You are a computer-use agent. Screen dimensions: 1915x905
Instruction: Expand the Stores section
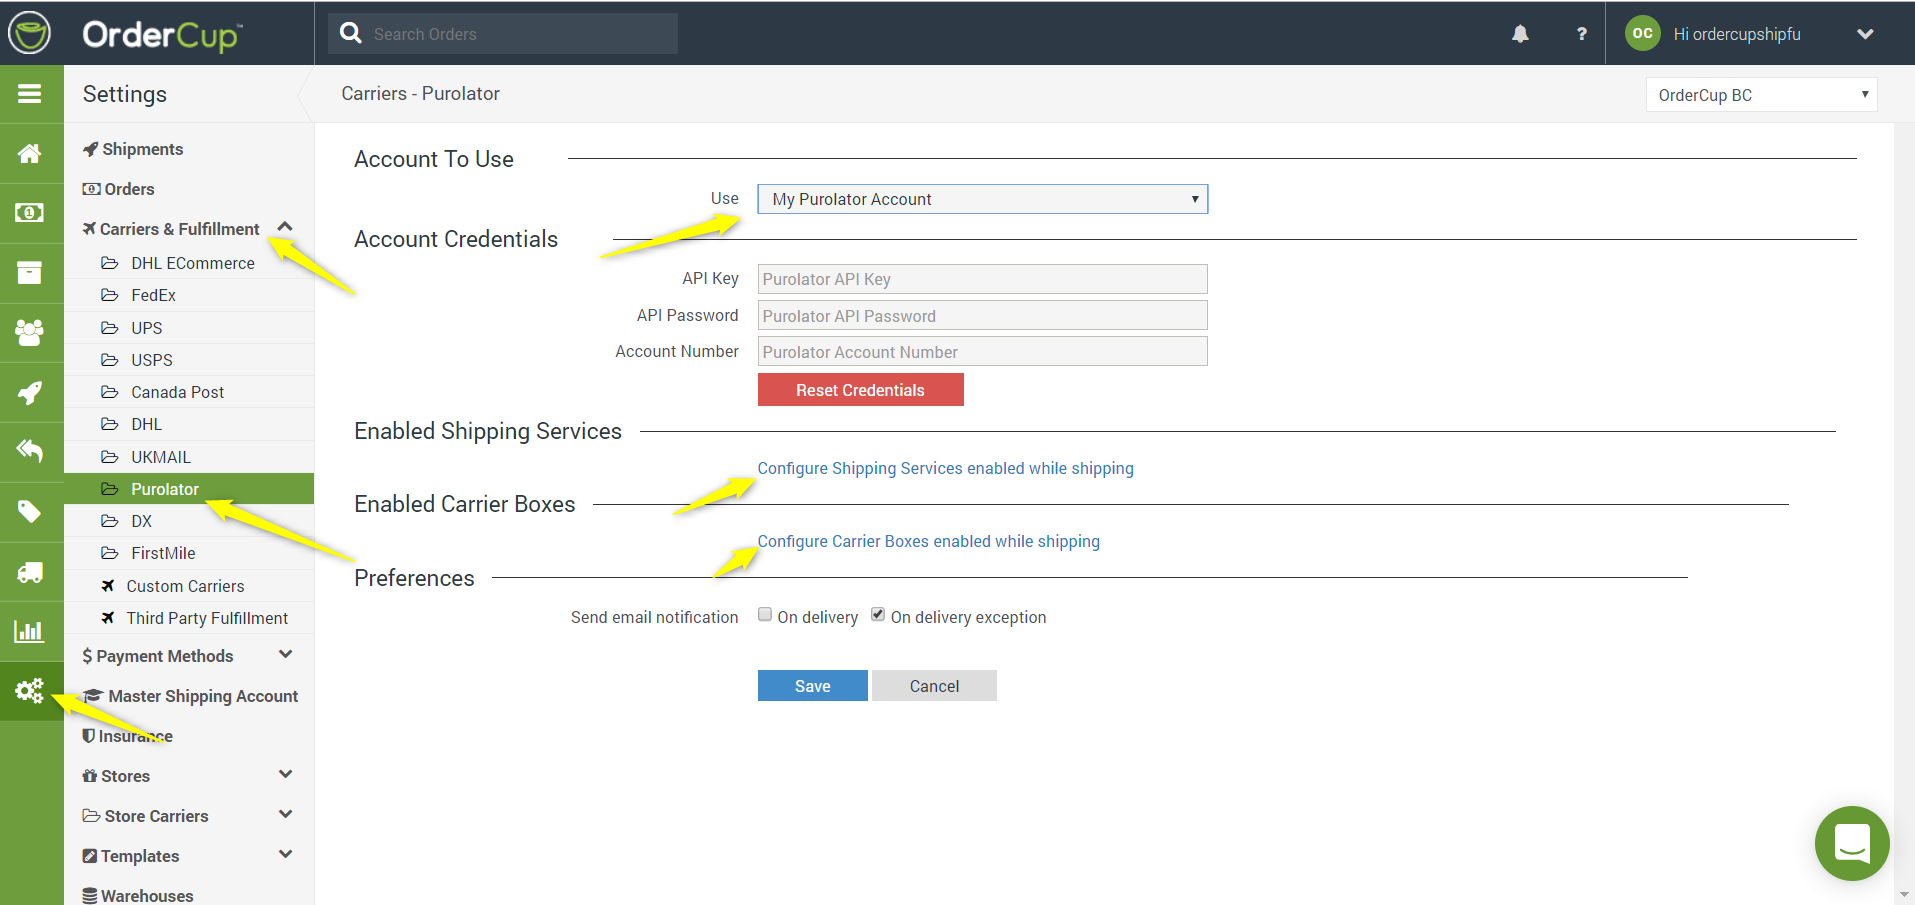[x=285, y=774]
